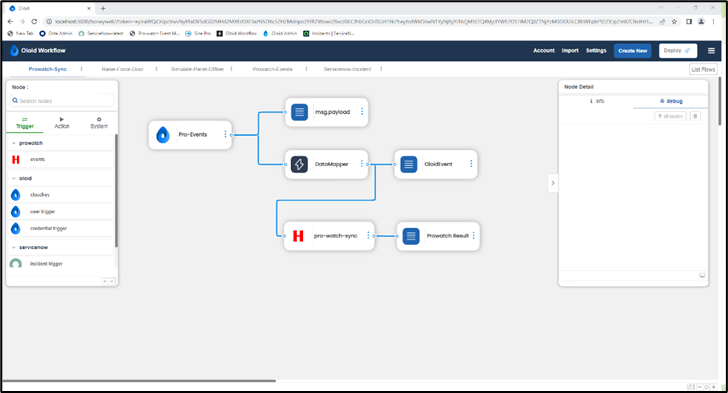
Task: Collapse Node Detail panel with chevron
Action: (x=553, y=183)
